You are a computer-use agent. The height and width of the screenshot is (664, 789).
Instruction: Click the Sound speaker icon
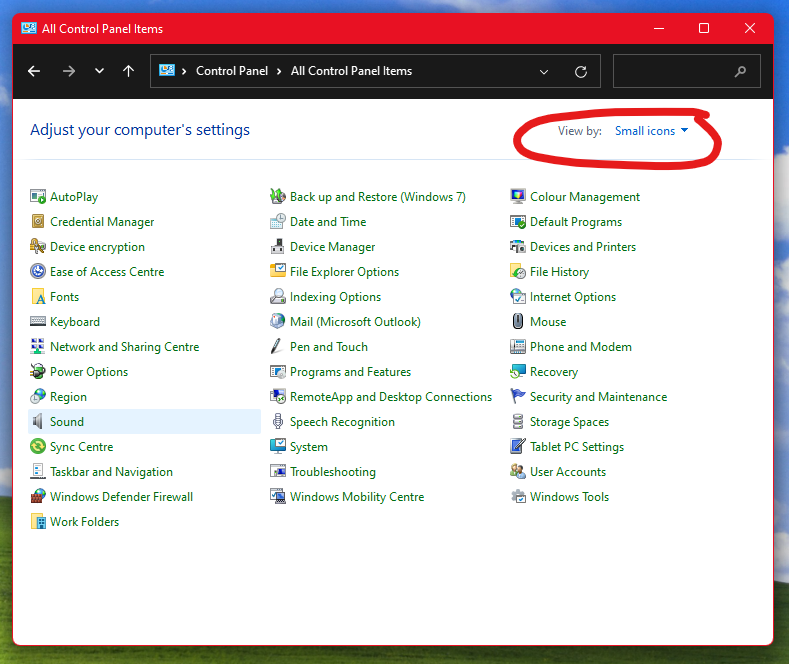point(38,422)
